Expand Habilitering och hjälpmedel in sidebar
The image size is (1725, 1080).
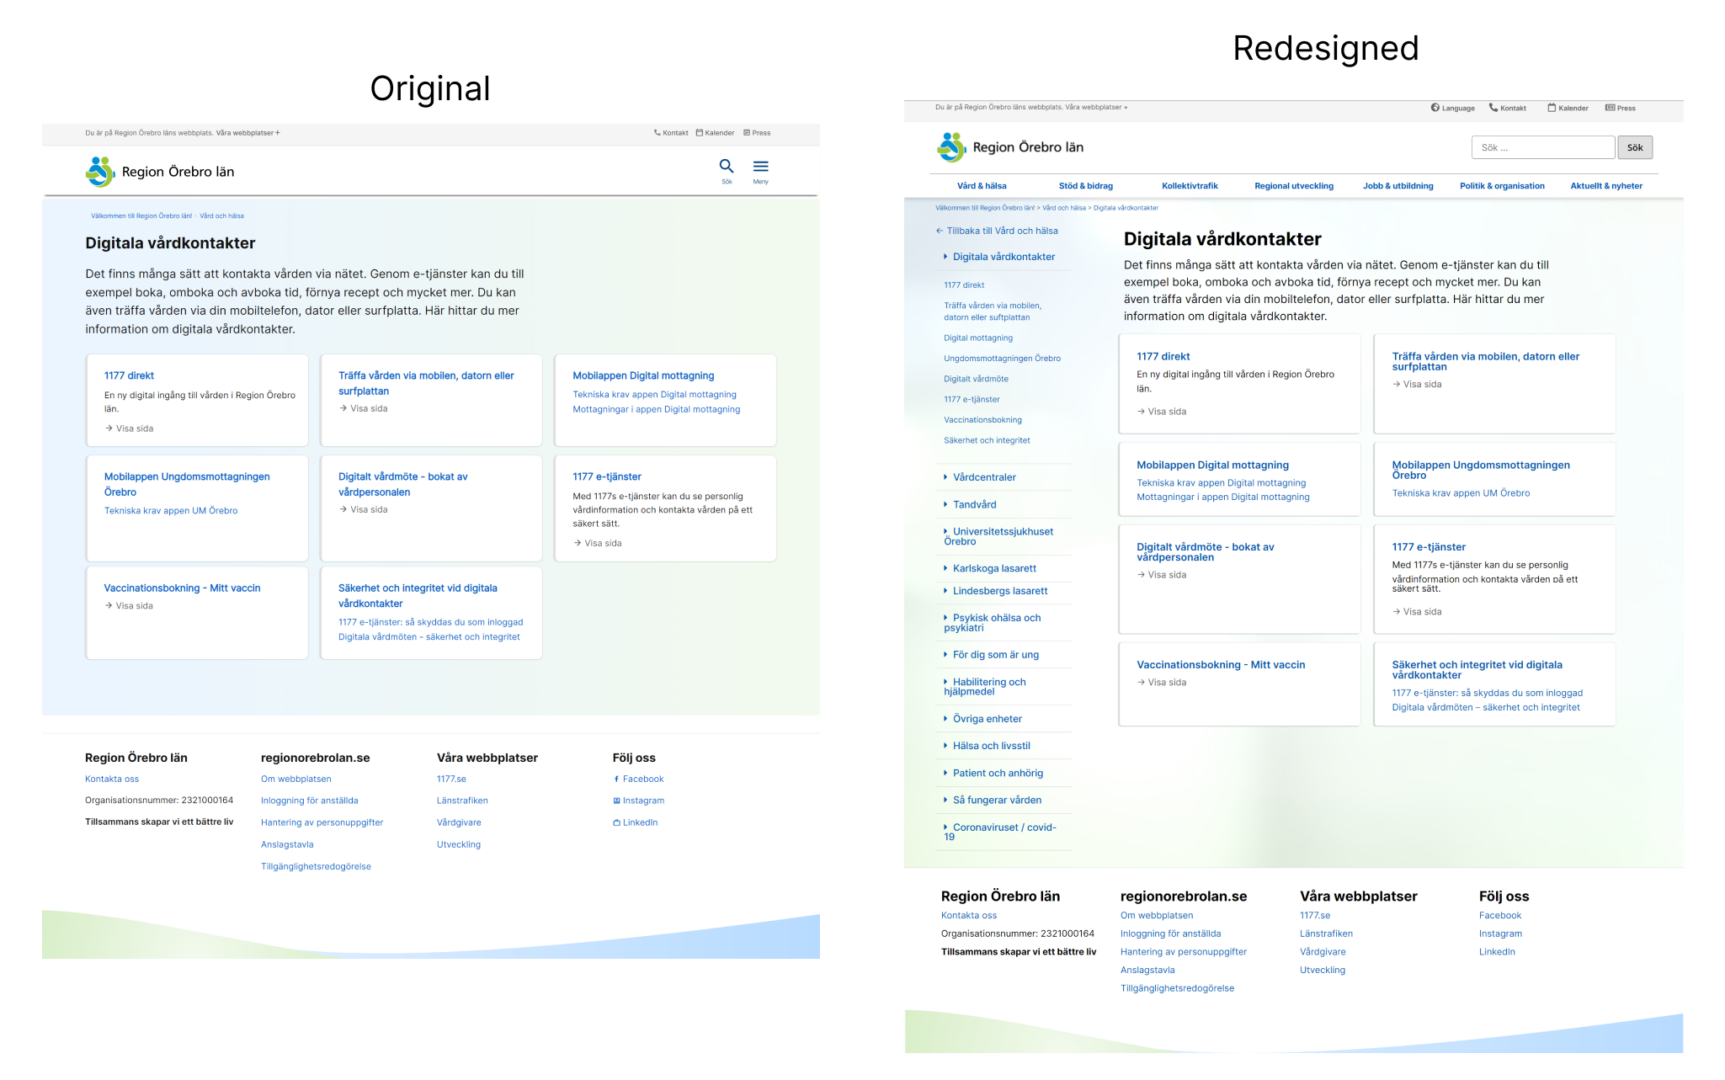click(x=945, y=682)
